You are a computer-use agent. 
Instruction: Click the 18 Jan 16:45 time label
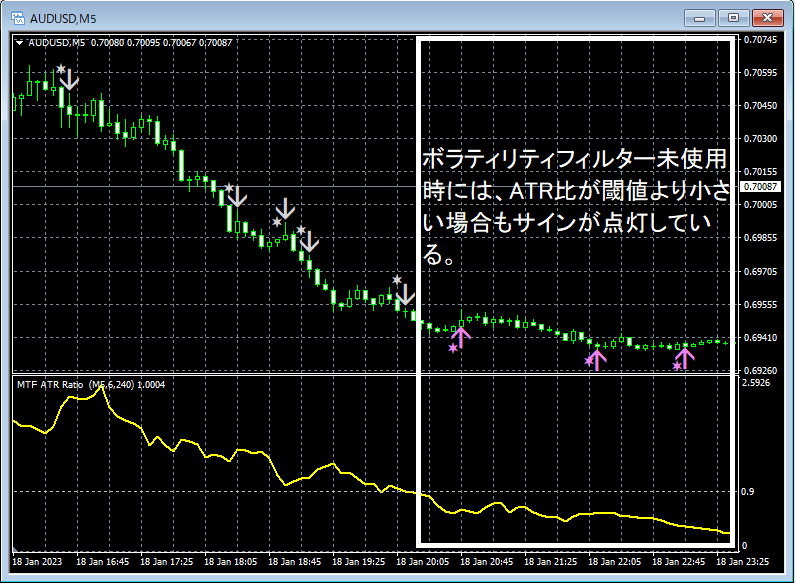click(103, 562)
